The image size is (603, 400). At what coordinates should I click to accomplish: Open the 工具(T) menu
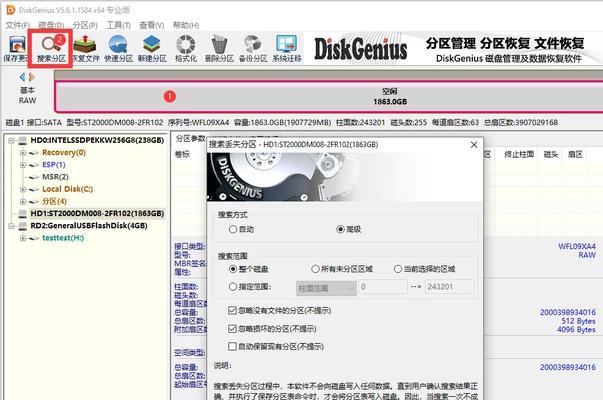click(118, 25)
